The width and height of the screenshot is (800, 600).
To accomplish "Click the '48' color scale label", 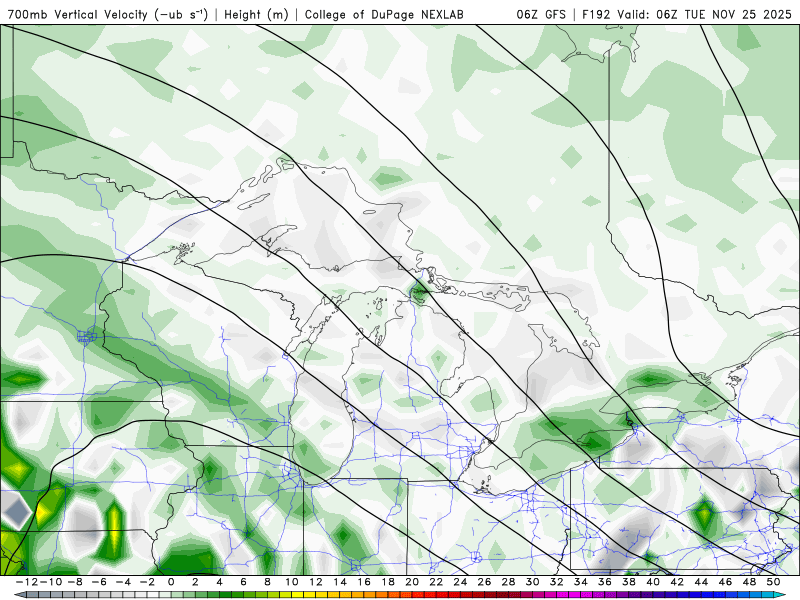I will (x=749, y=582).
